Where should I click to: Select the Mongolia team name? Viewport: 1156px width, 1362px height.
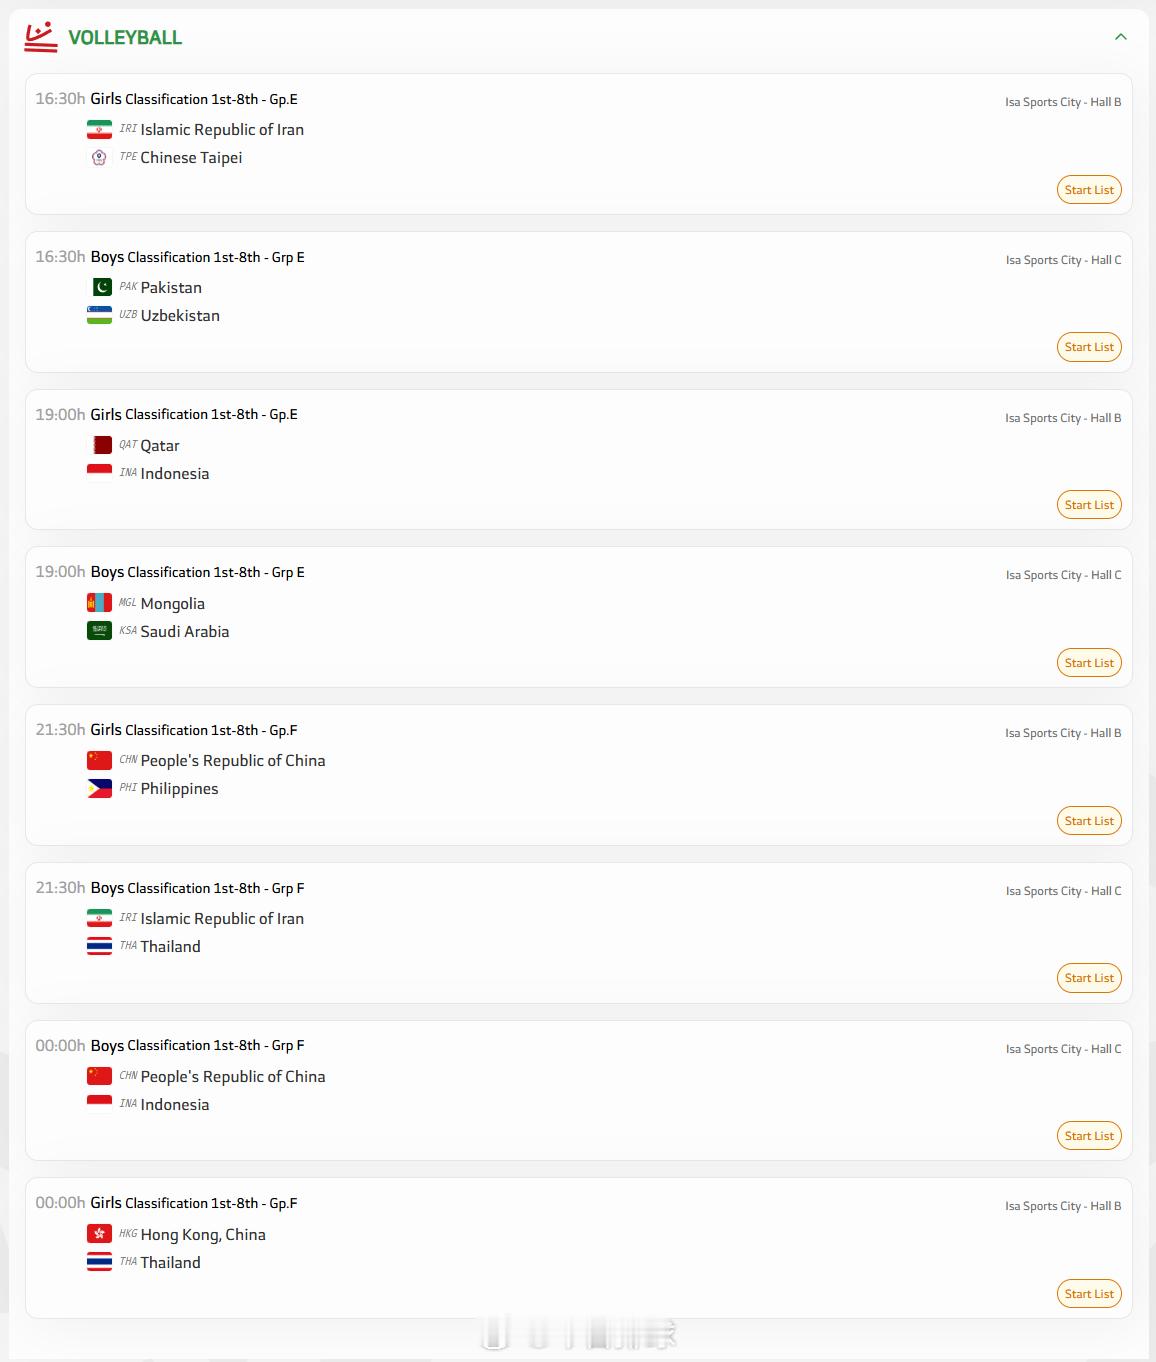coord(173,604)
